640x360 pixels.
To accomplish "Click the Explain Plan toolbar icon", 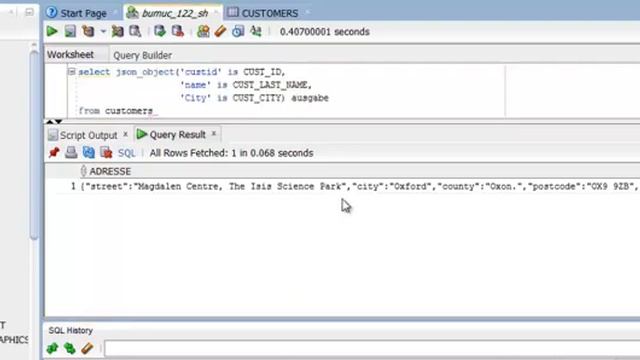I will click(88, 31).
